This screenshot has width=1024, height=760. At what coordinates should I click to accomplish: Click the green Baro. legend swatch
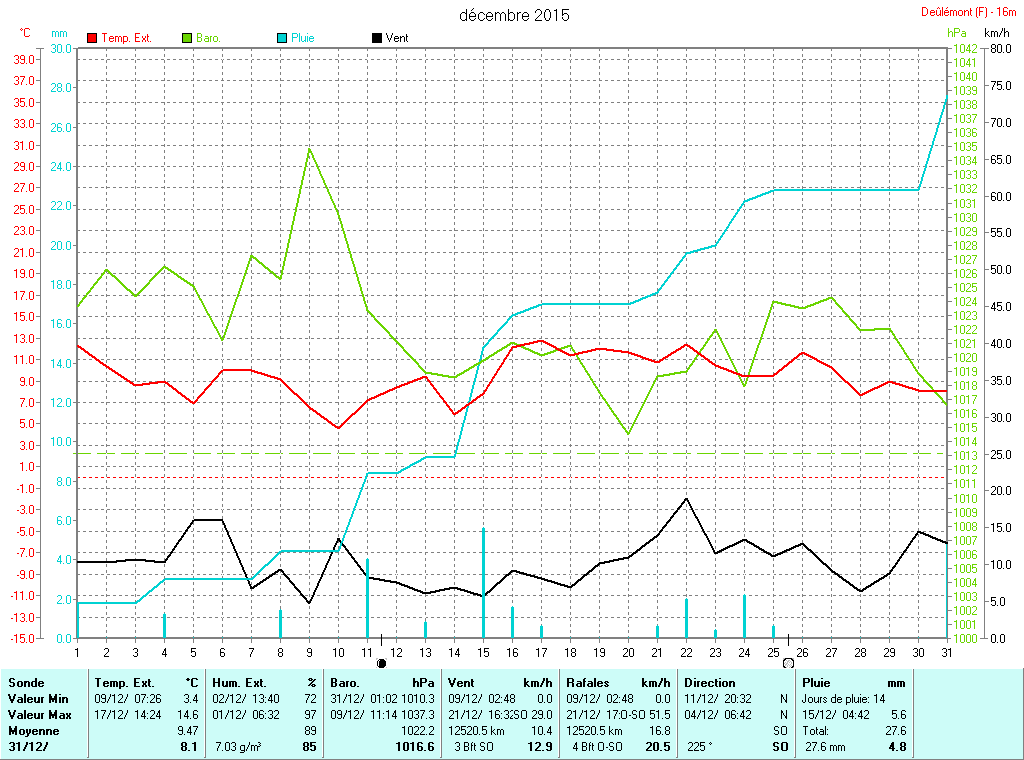187,38
